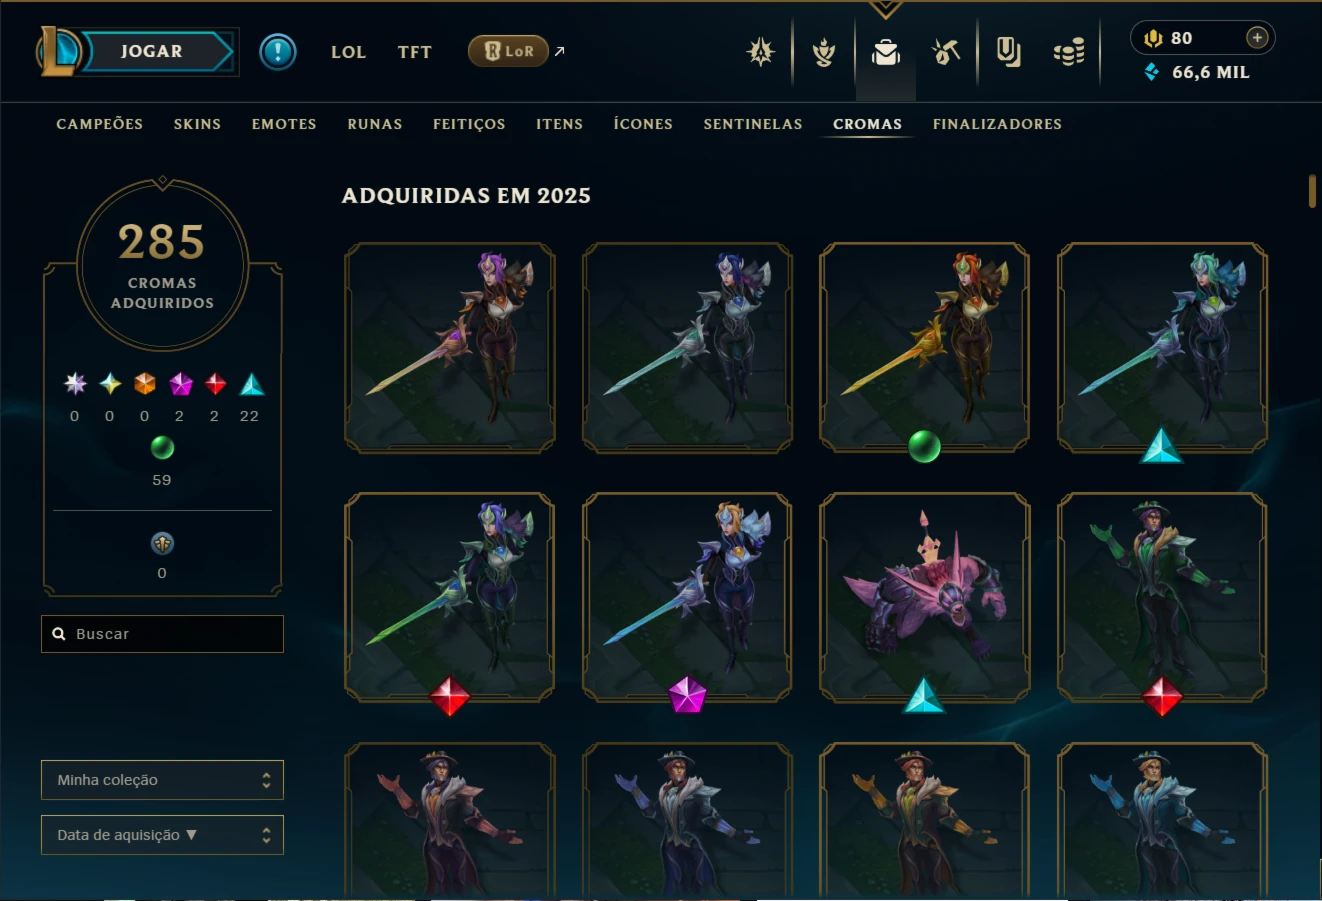Screen dimensions: 1322x901
Task: Click the Profile laurel icon
Action: pos(824,52)
